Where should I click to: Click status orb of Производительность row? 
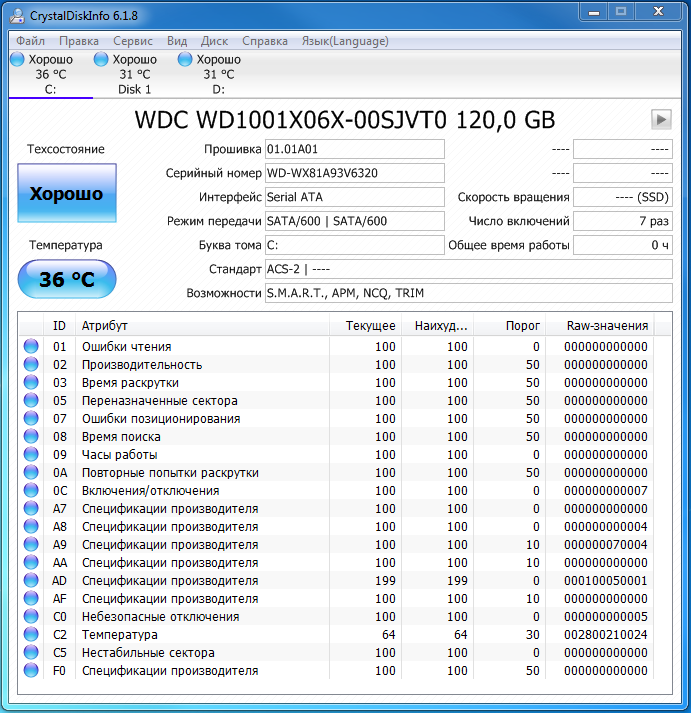31,364
